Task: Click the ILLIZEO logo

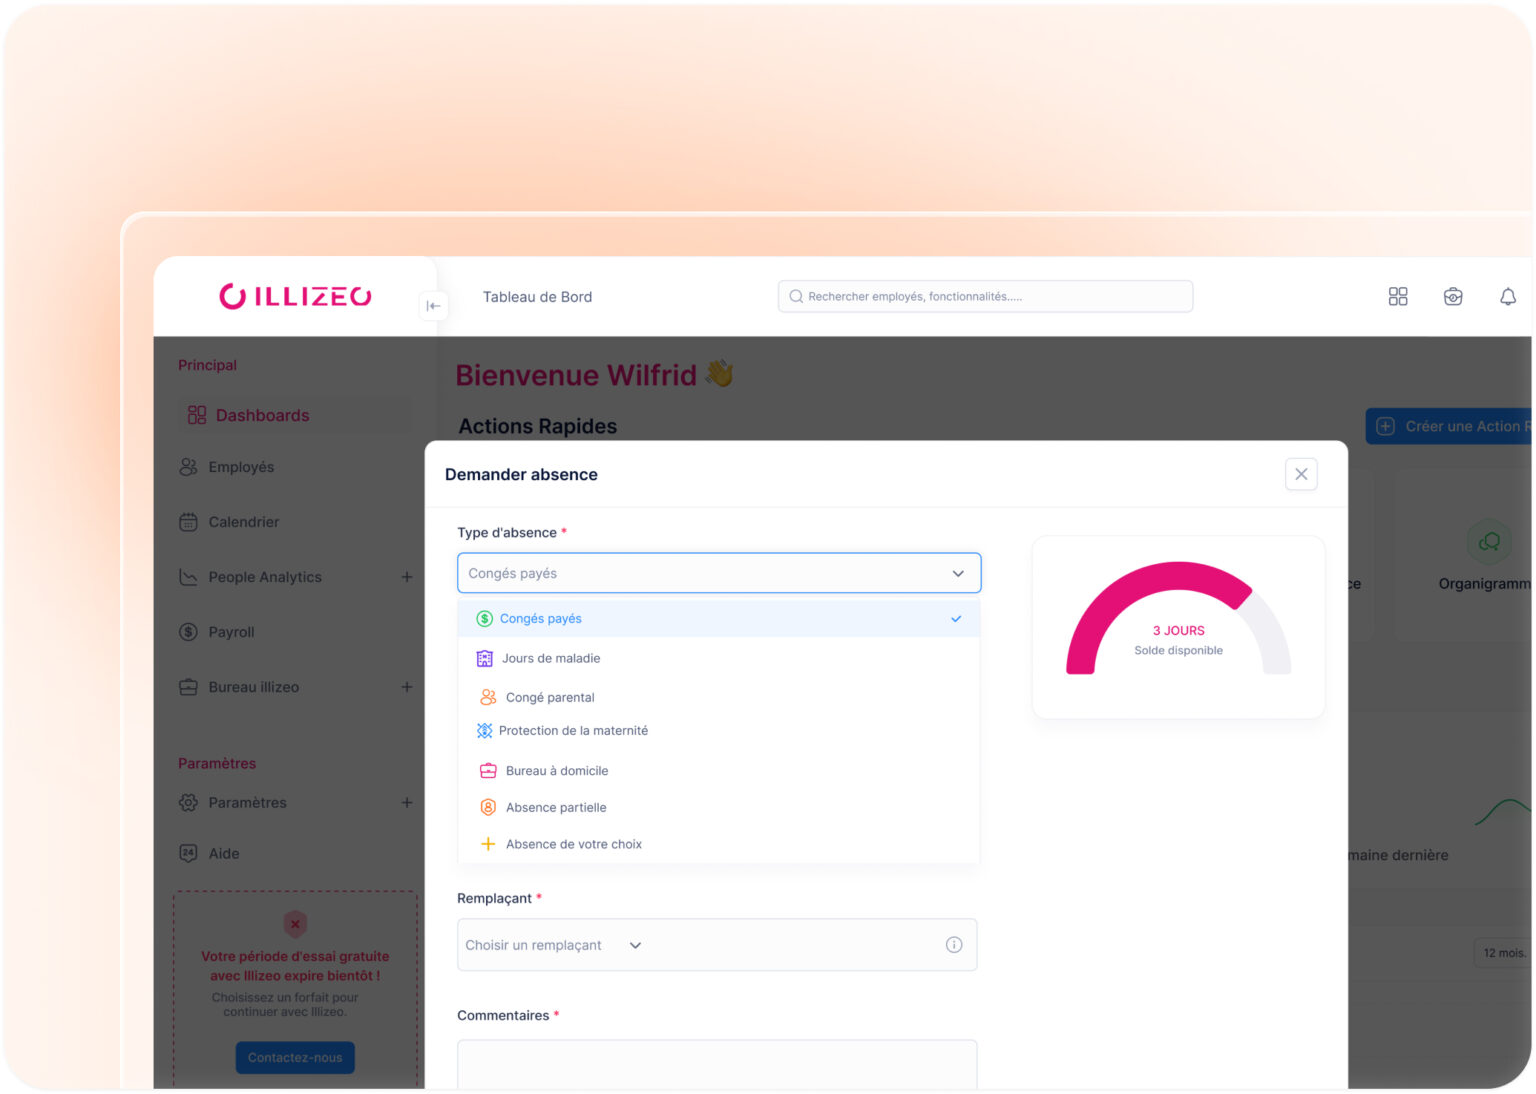Action: pos(295,297)
